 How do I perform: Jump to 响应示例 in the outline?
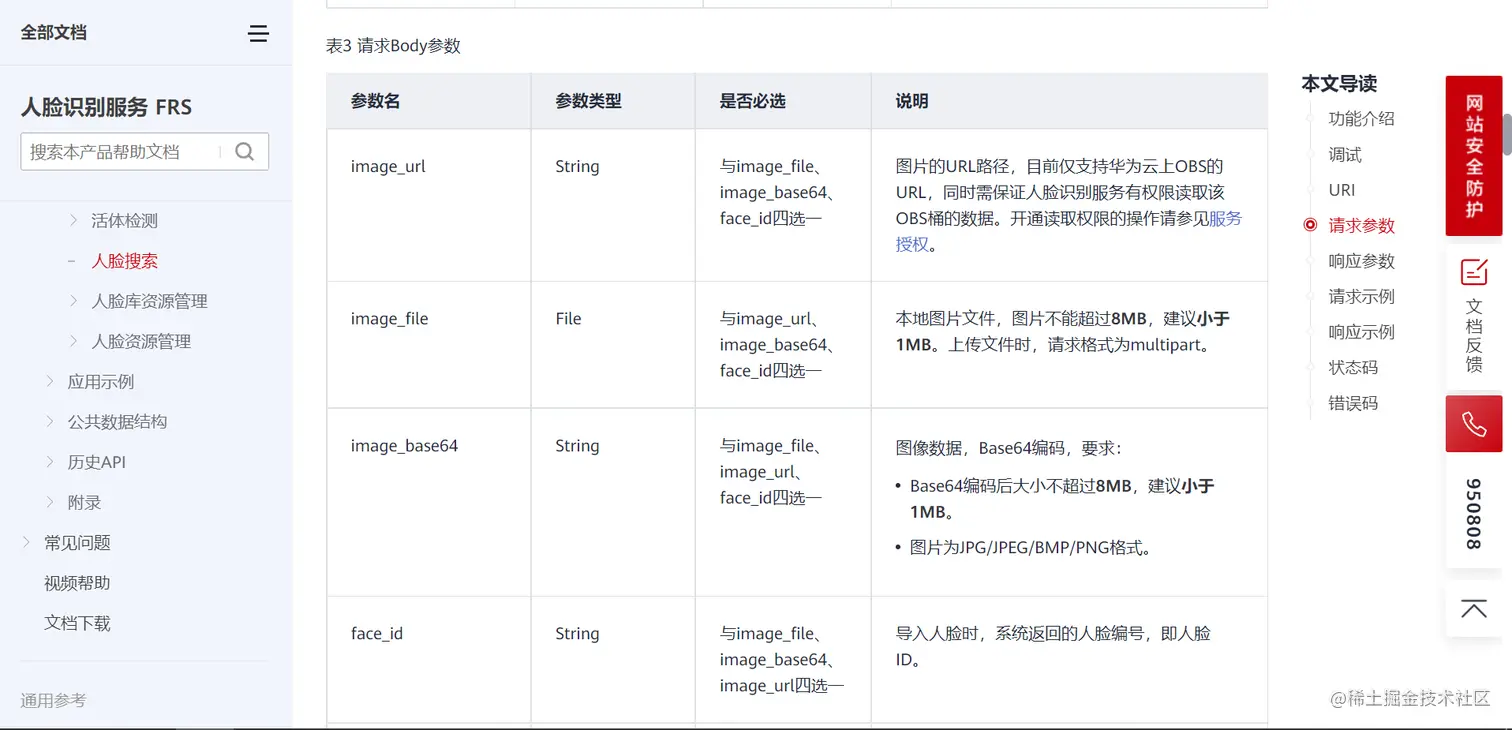click(x=1361, y=332)
